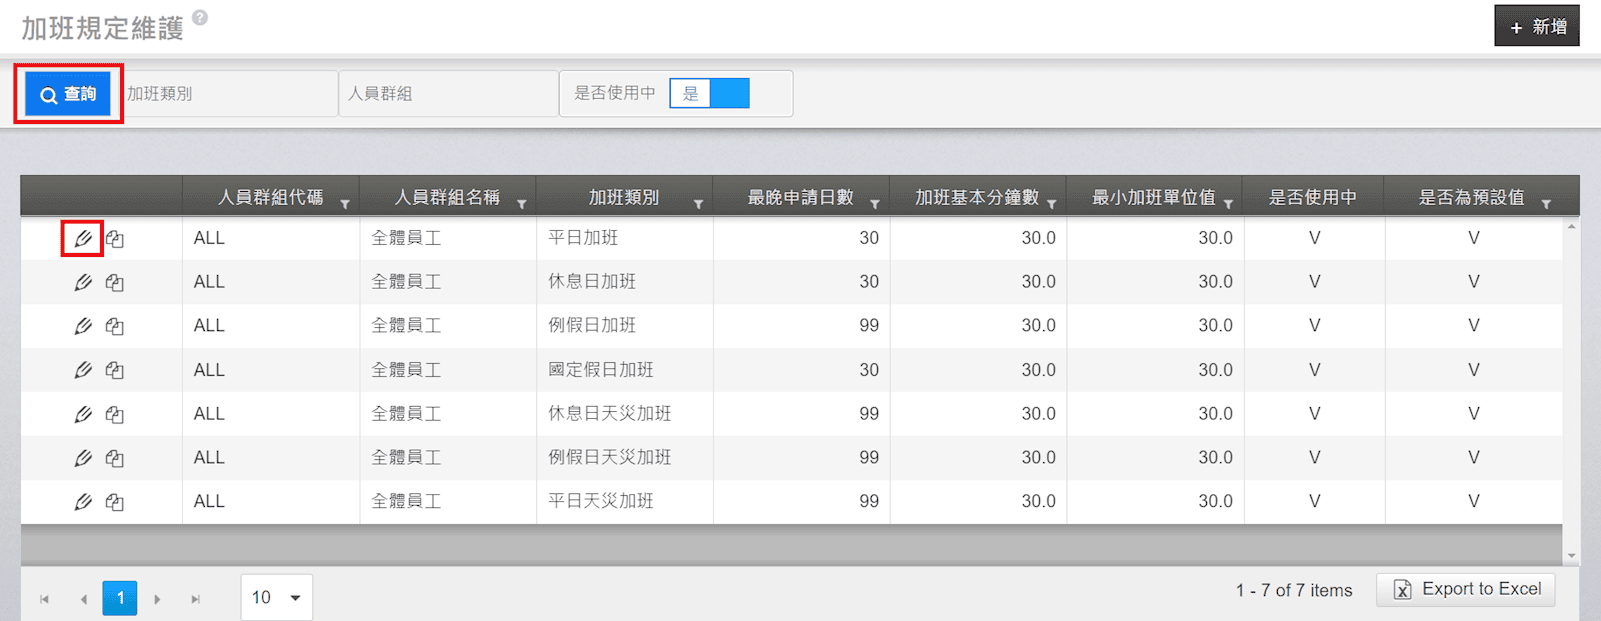Image resolution: width=1601 pixels, height=621 pixels.
Task: Click the 加班類別 search input field
Action: point(230,94)
